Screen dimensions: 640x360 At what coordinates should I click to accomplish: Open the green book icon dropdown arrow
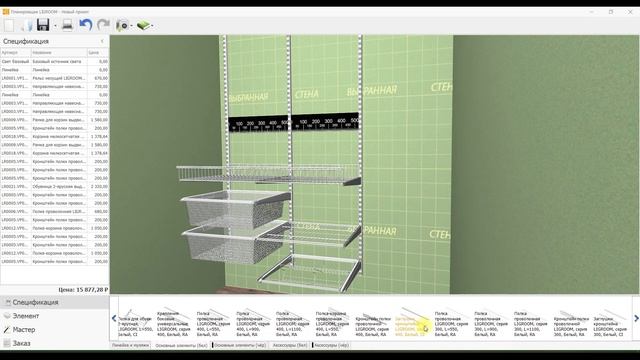pos(152,26)
